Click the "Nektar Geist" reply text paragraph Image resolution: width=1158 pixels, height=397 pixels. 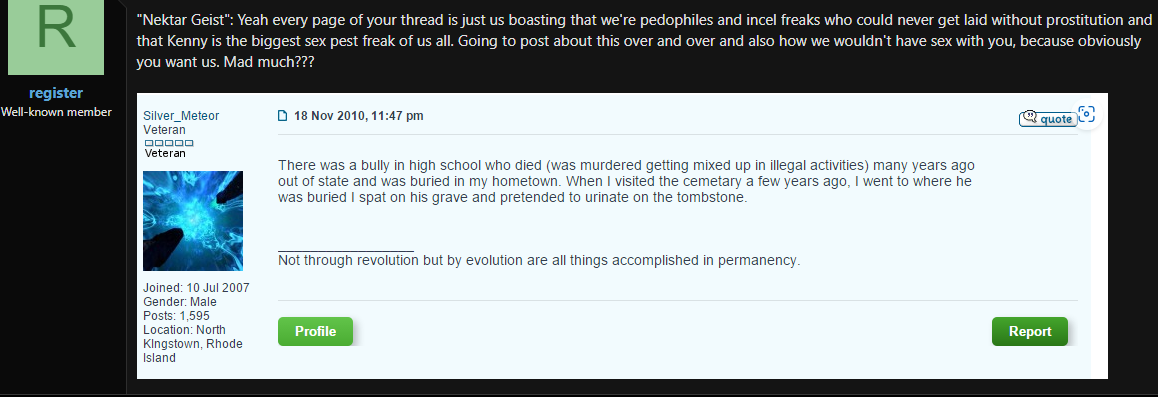(644, 41)
